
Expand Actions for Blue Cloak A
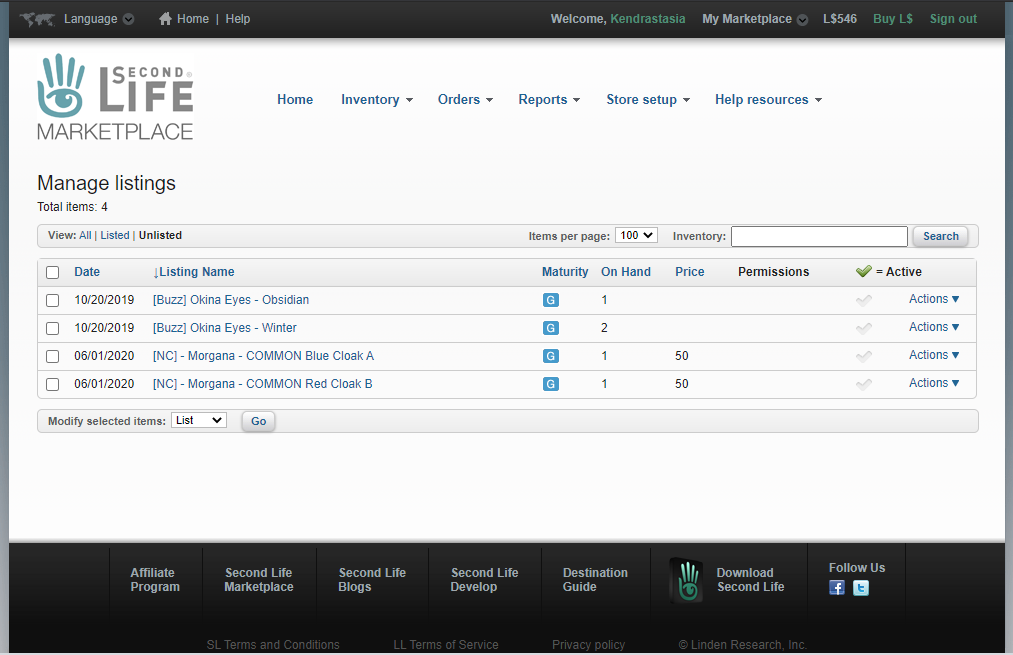pos(934,355)
